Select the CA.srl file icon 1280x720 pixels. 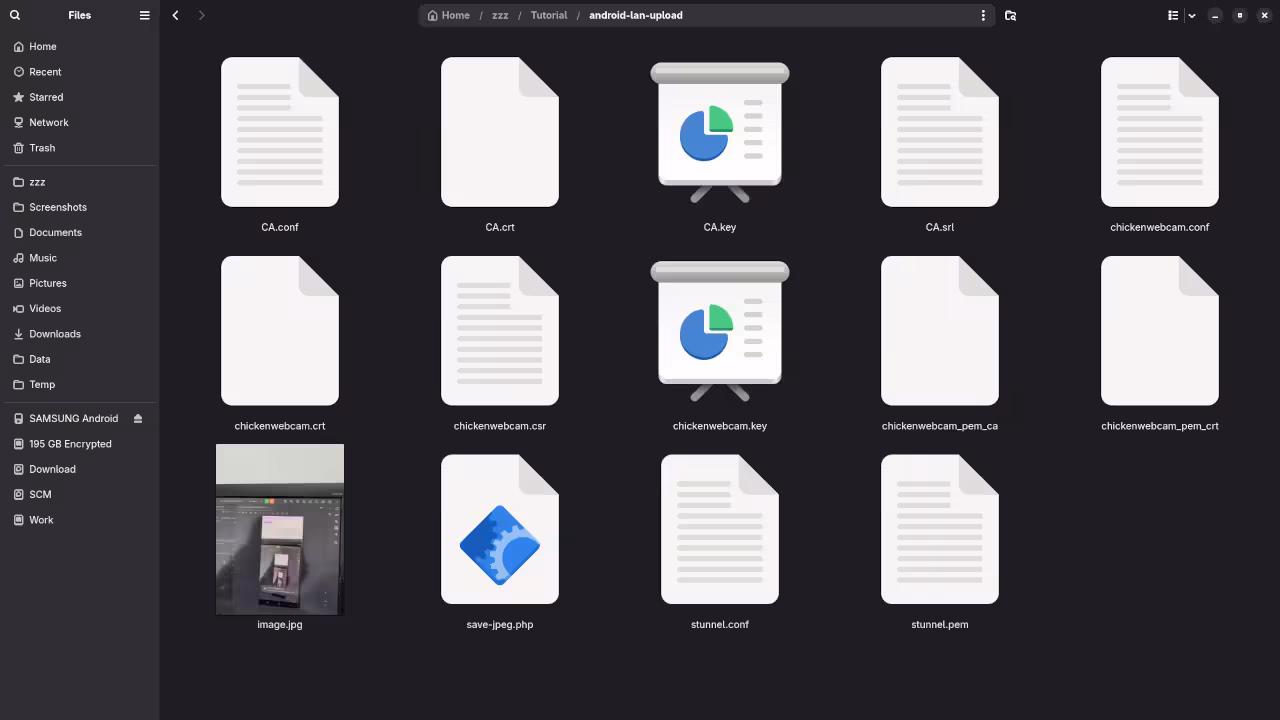(940, 132)
